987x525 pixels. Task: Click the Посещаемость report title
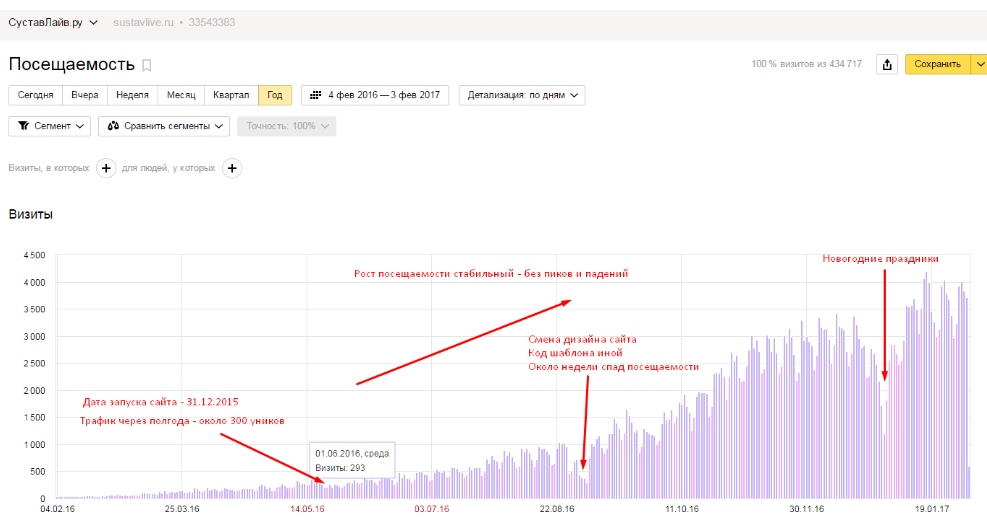(x=72, y=64)
